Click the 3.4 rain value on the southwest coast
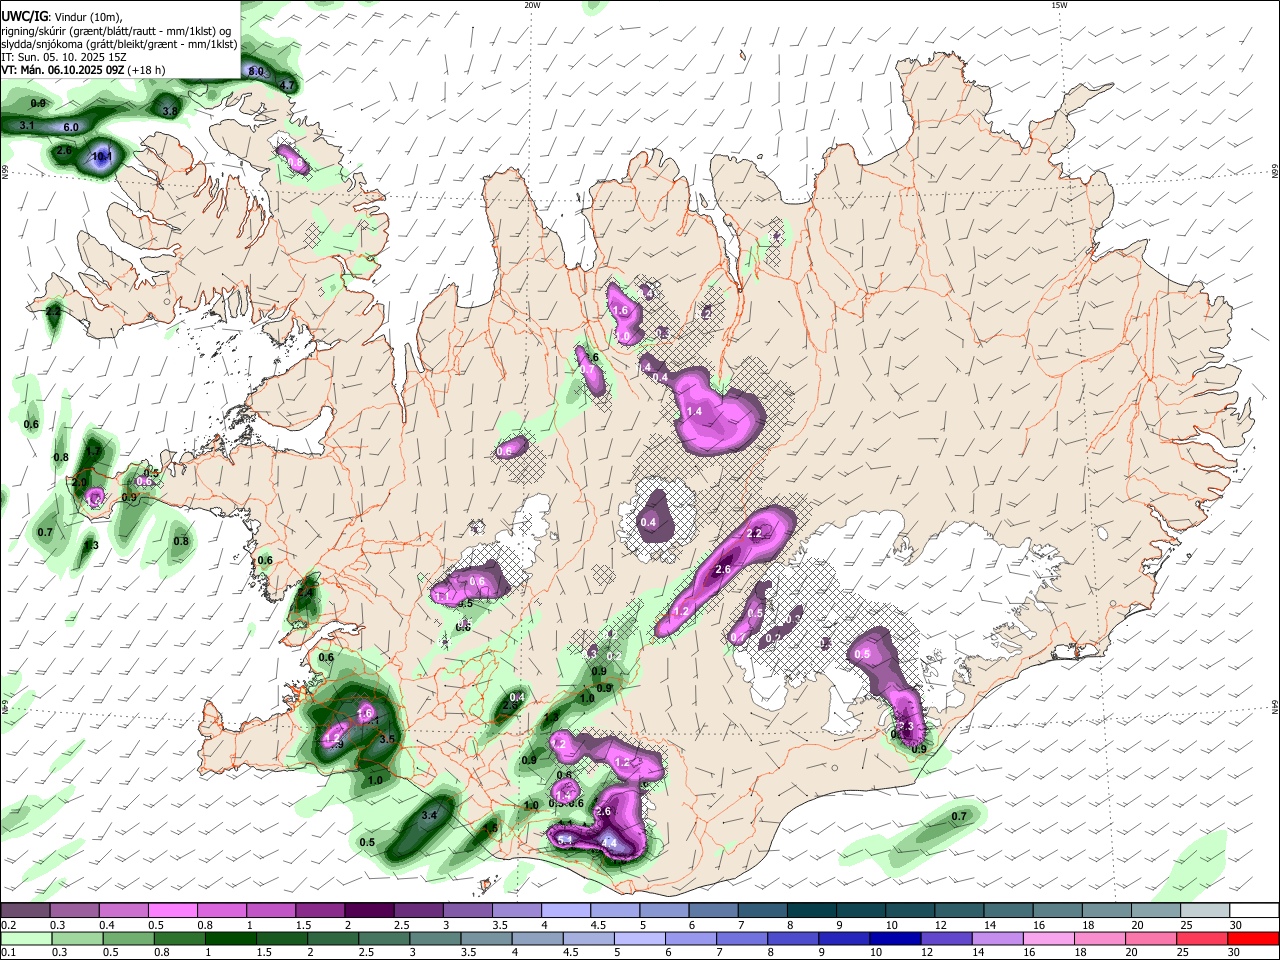The image size is (1280, 960). 430,816
